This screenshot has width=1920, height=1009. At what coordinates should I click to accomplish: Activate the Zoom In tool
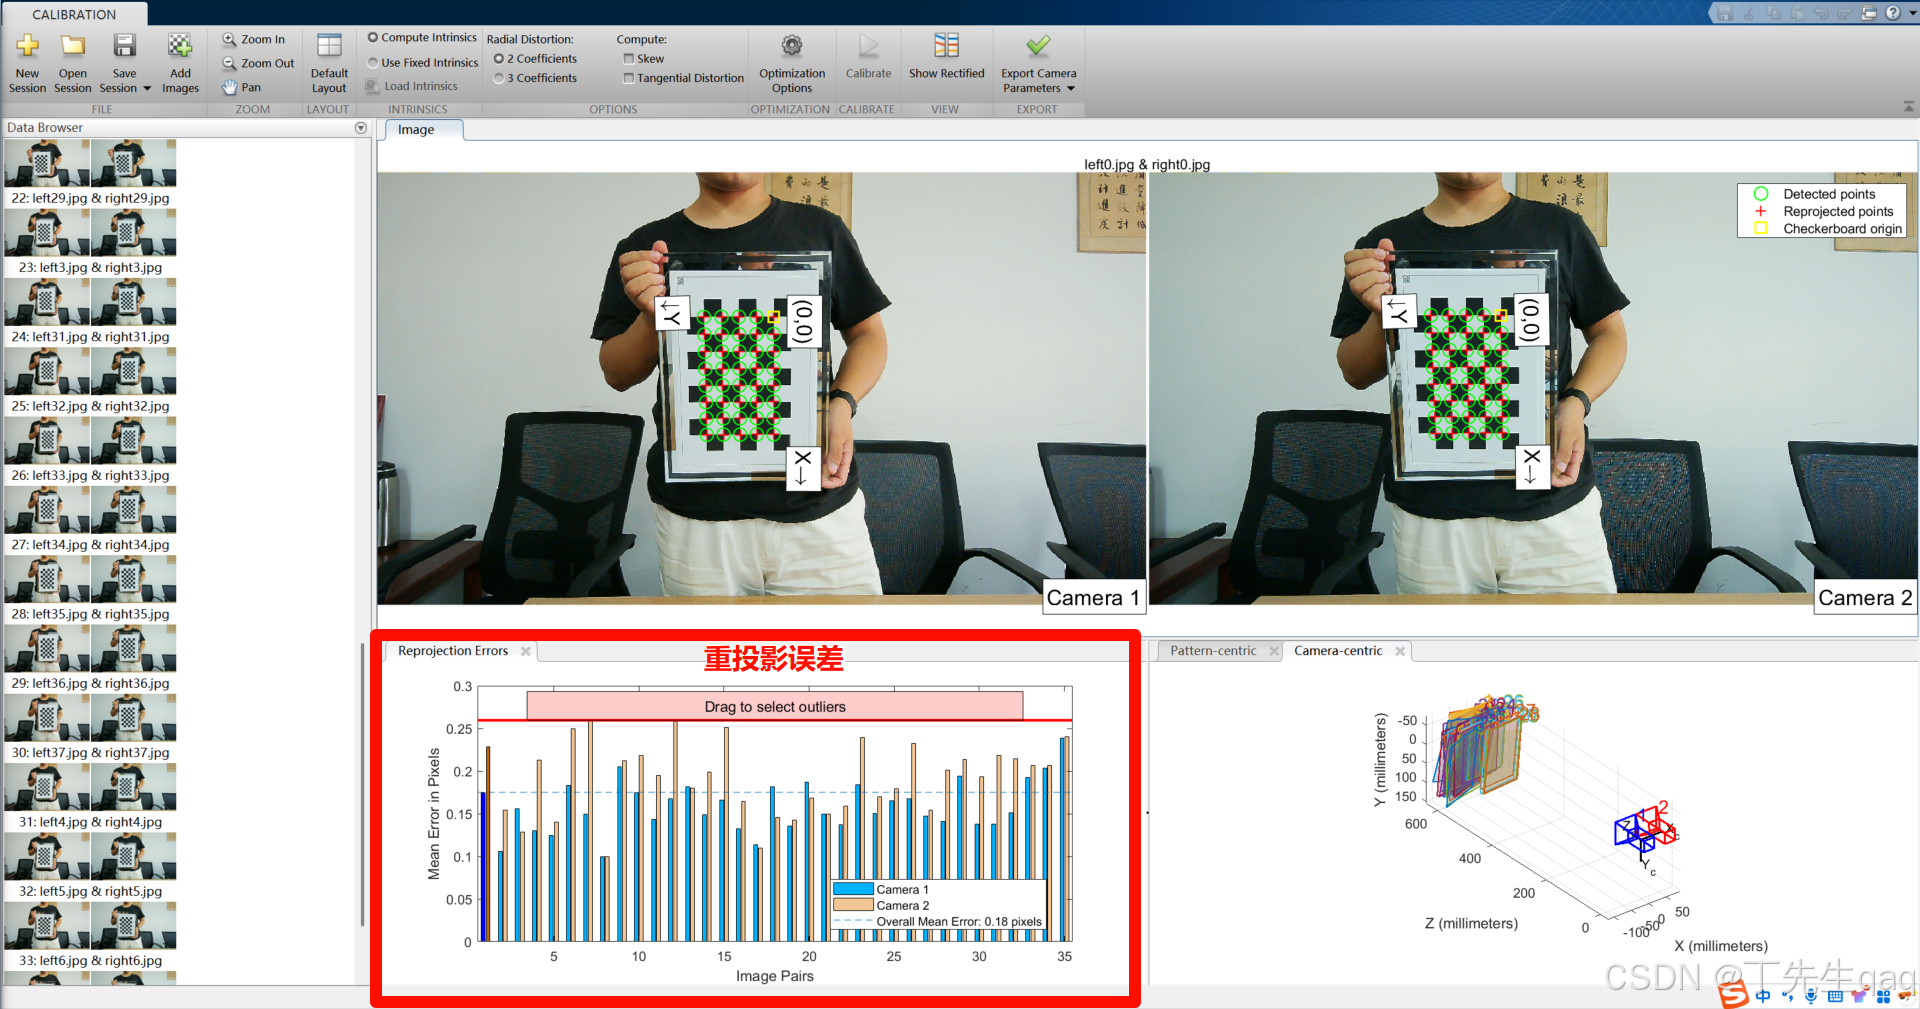coord(254,39)
